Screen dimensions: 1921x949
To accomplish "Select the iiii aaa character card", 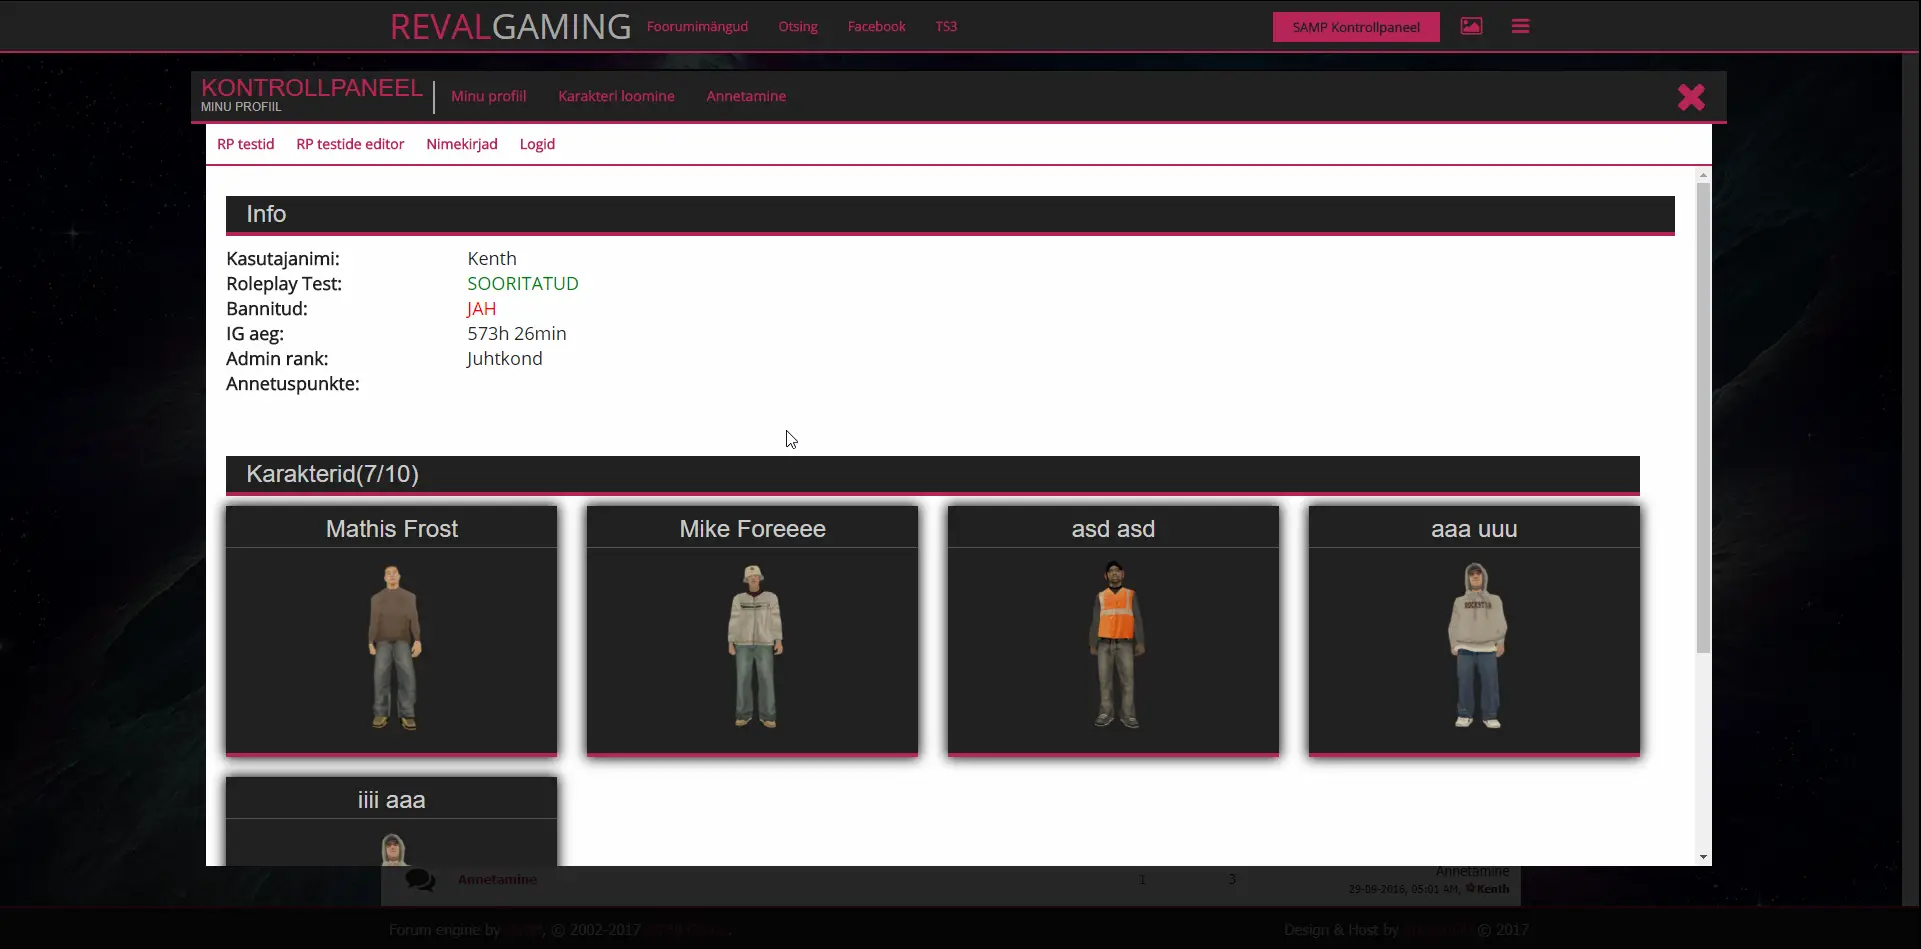I will (x=391, y=821).
